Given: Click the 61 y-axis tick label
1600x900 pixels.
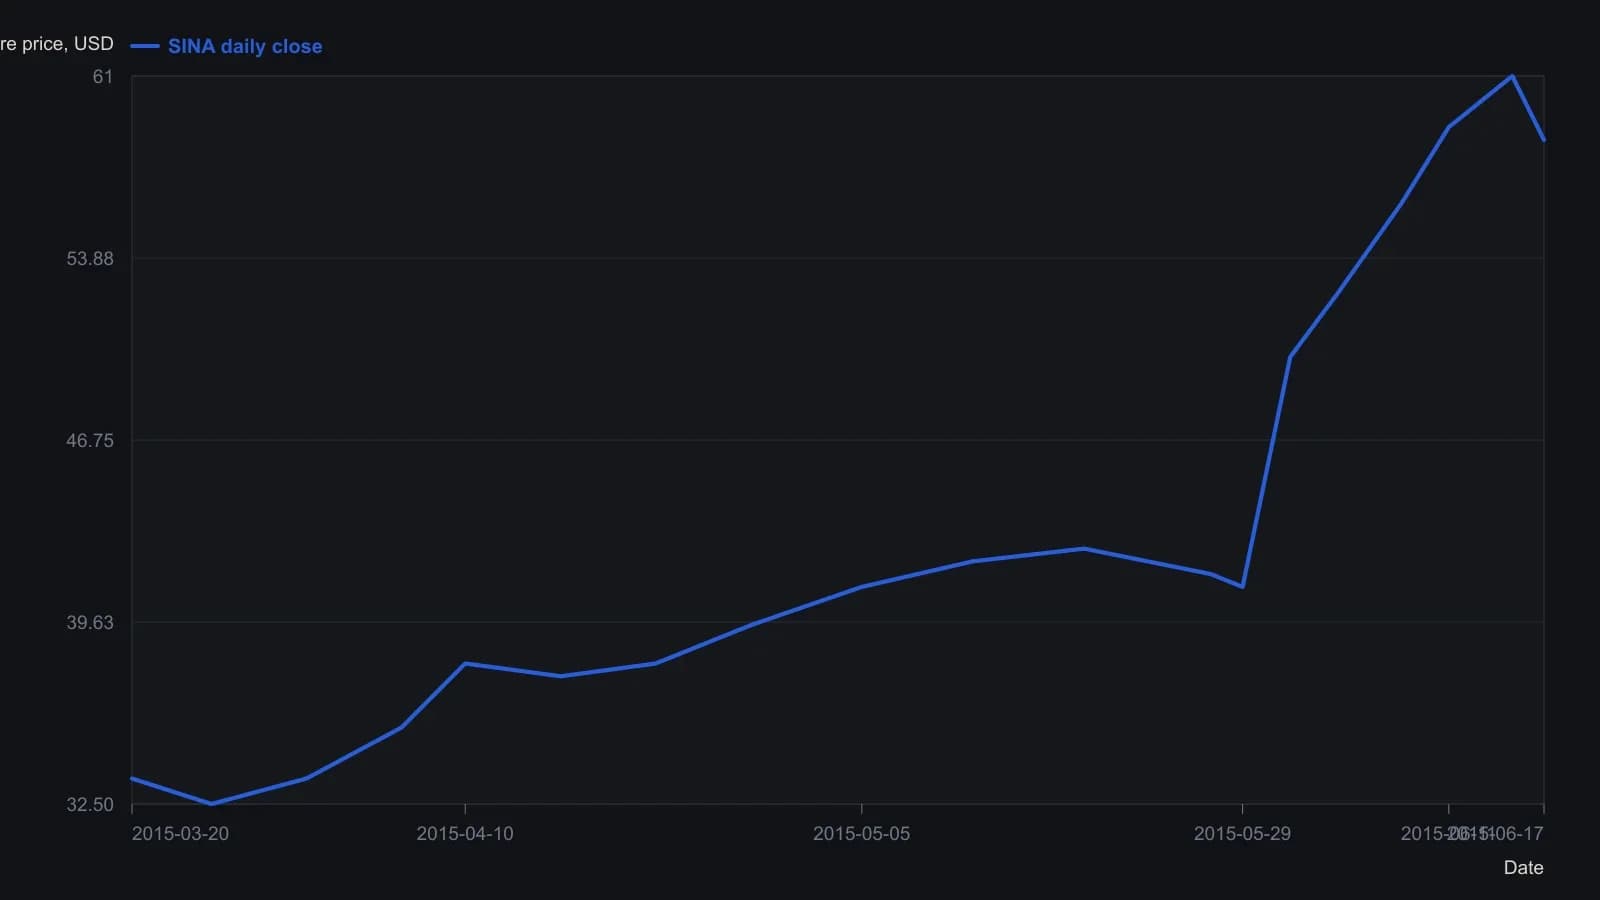Looking at the screenshot, I should tap(103, 77).
